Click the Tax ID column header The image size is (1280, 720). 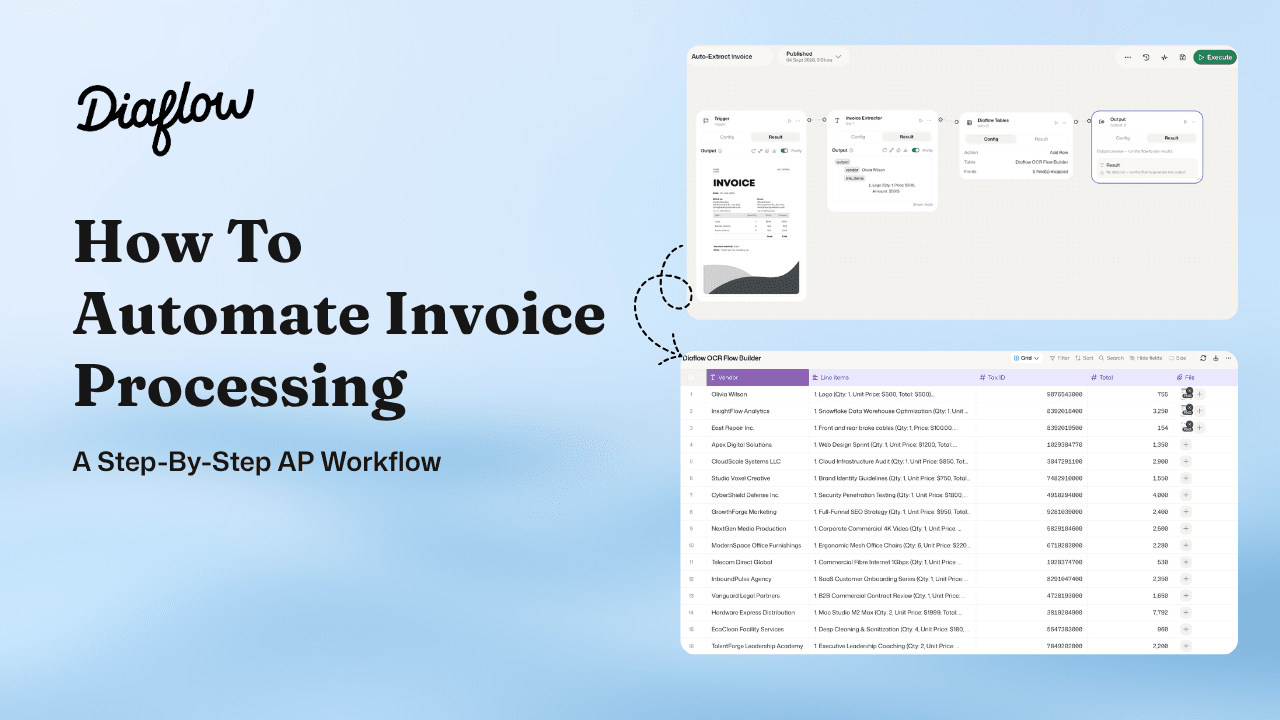tap(1033, 377)
